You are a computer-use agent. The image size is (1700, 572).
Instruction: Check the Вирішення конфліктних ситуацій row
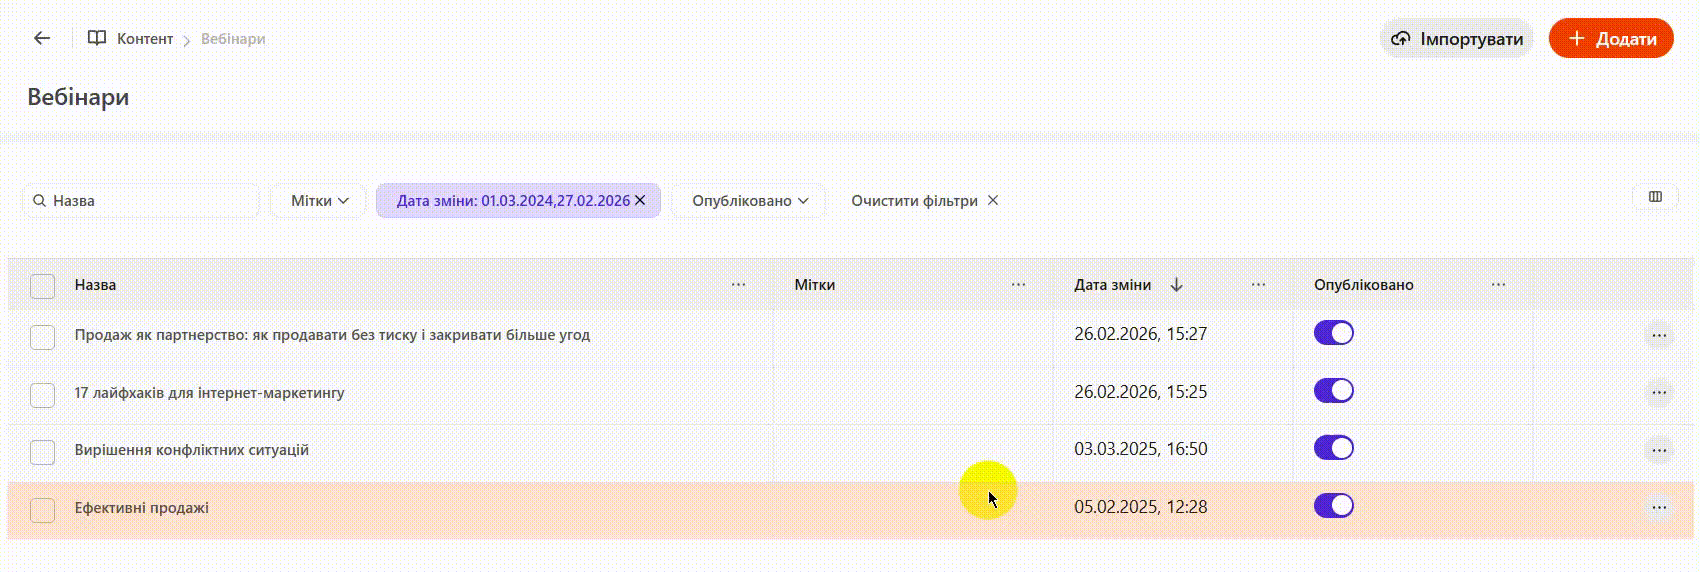pos(42,451)
